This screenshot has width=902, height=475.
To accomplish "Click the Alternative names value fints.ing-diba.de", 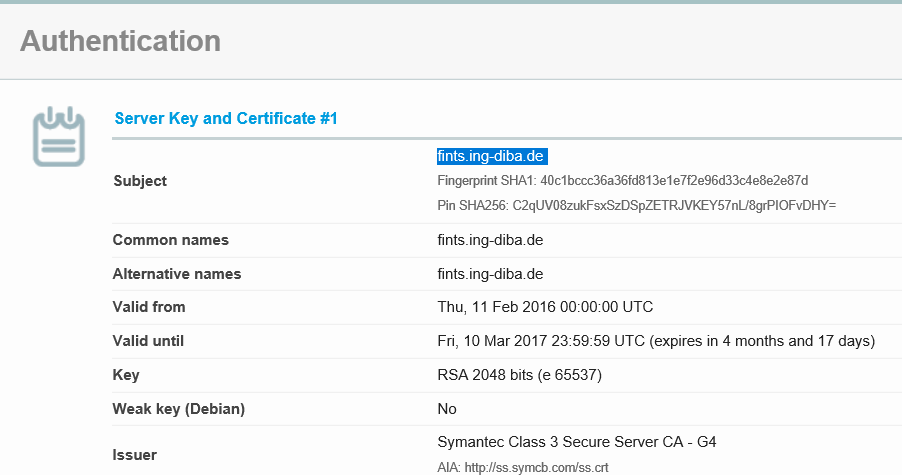I will (x=490, y=274).
